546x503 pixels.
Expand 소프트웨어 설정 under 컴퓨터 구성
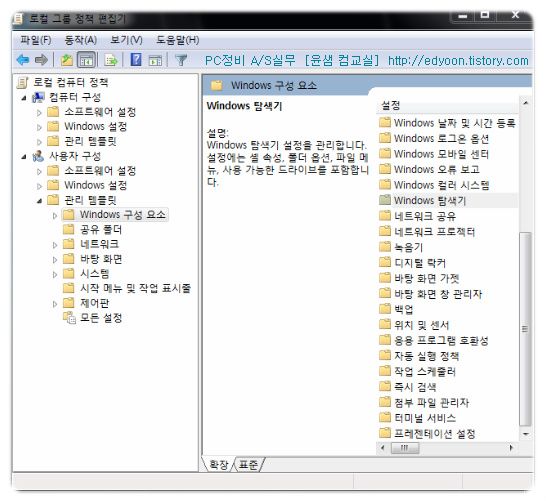coord(39,113)
